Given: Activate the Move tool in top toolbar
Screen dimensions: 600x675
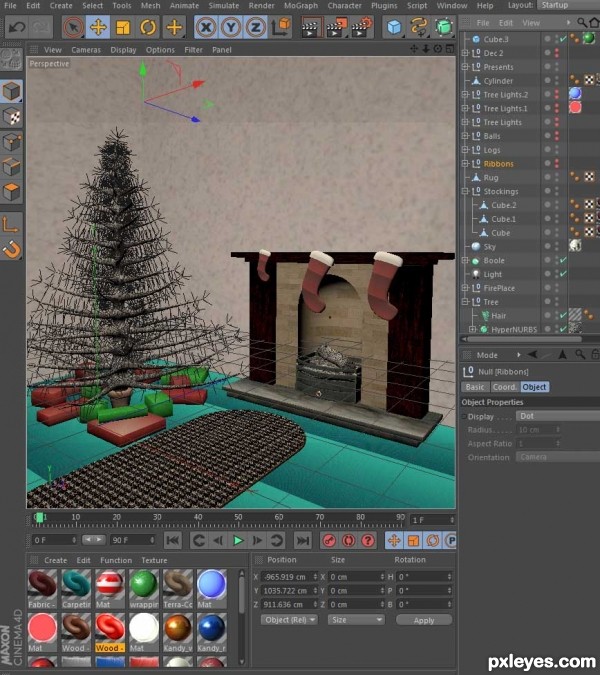Looking at the screenshot, I should coord(98,28).
